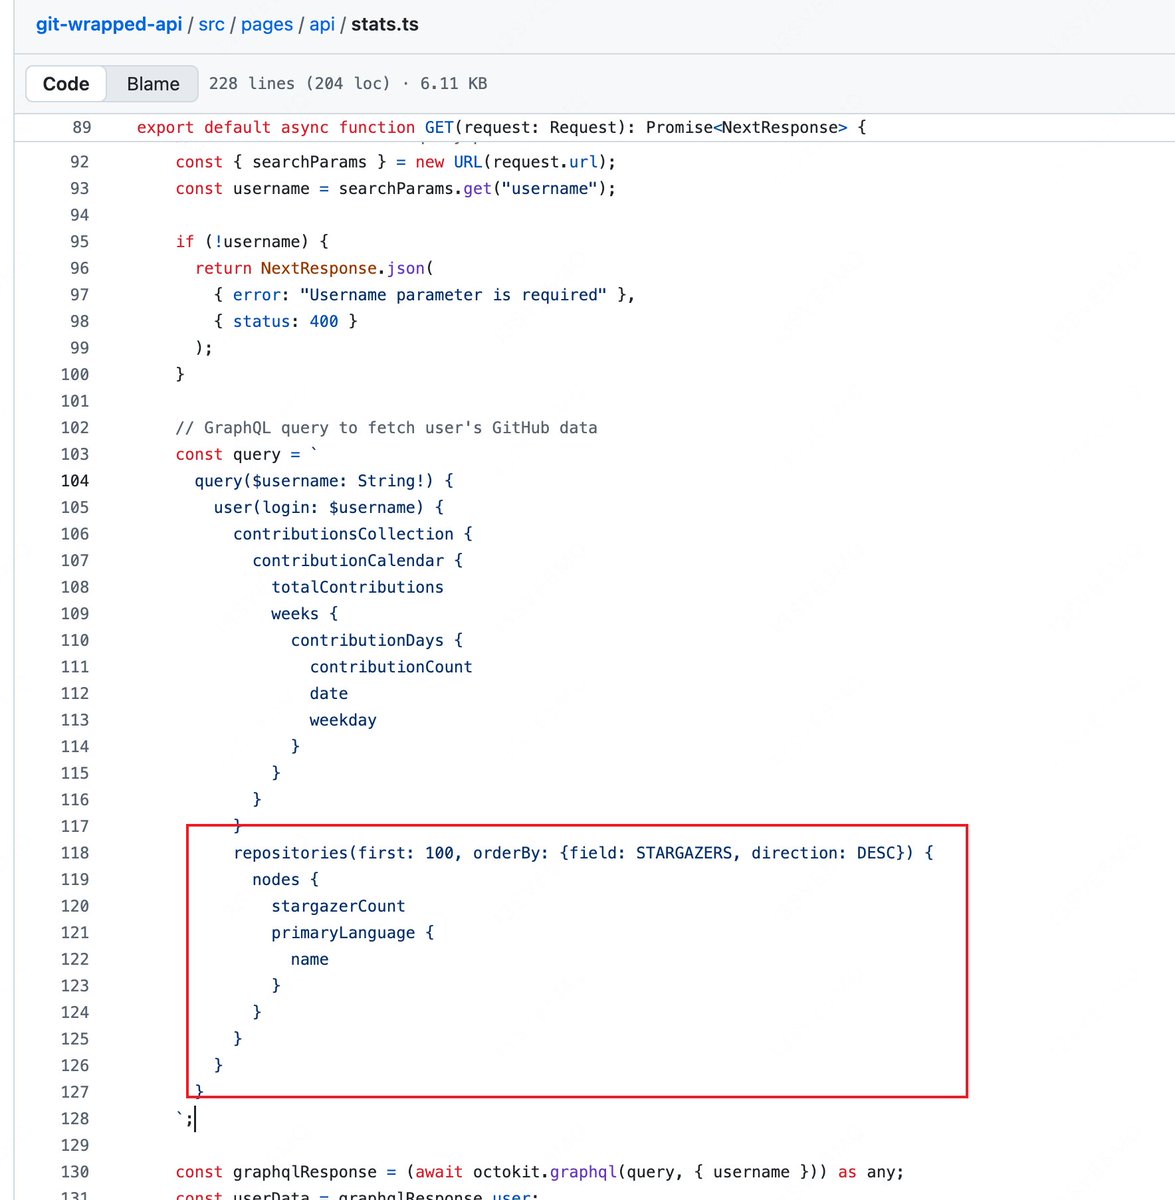
Task: Open the src folder breadcrumb link
Action: point(211,24)
